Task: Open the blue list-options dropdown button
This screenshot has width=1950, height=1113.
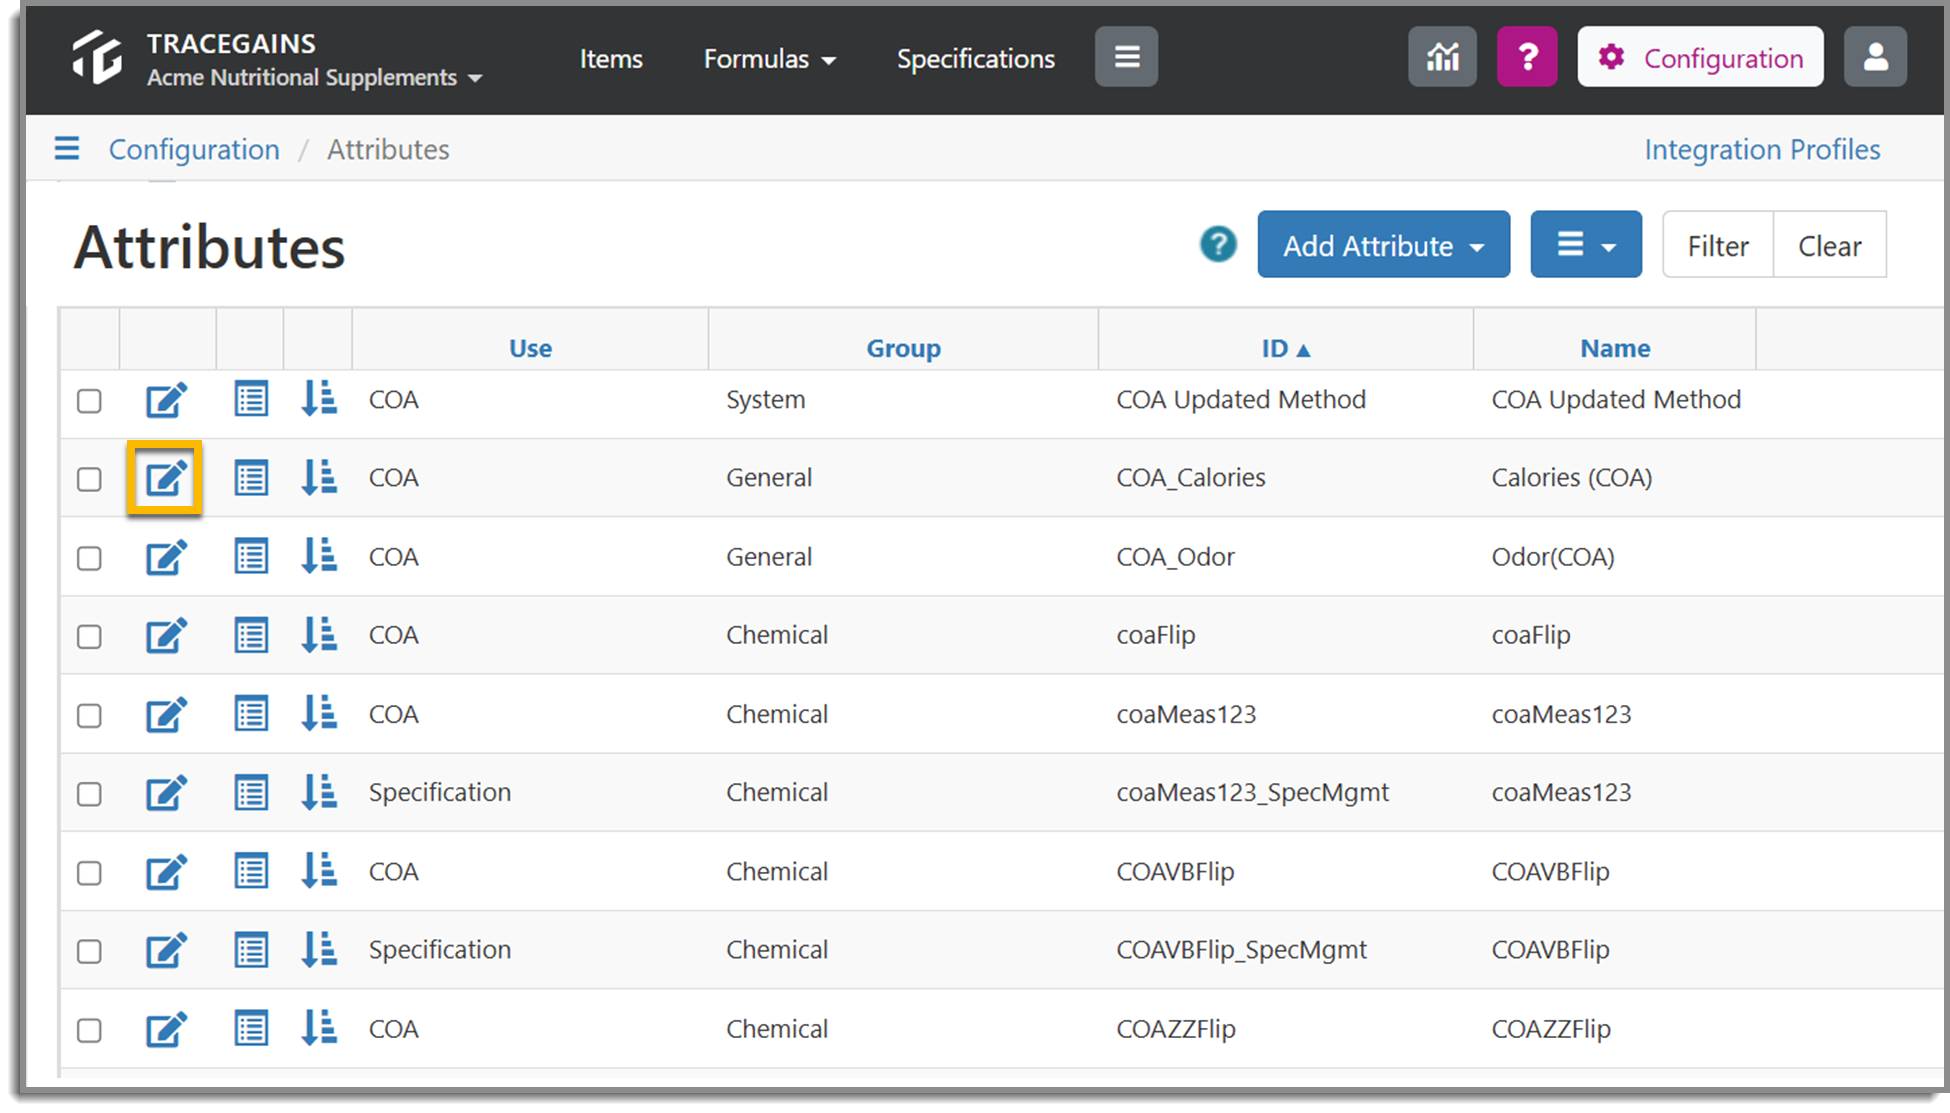Action: 1586,245
